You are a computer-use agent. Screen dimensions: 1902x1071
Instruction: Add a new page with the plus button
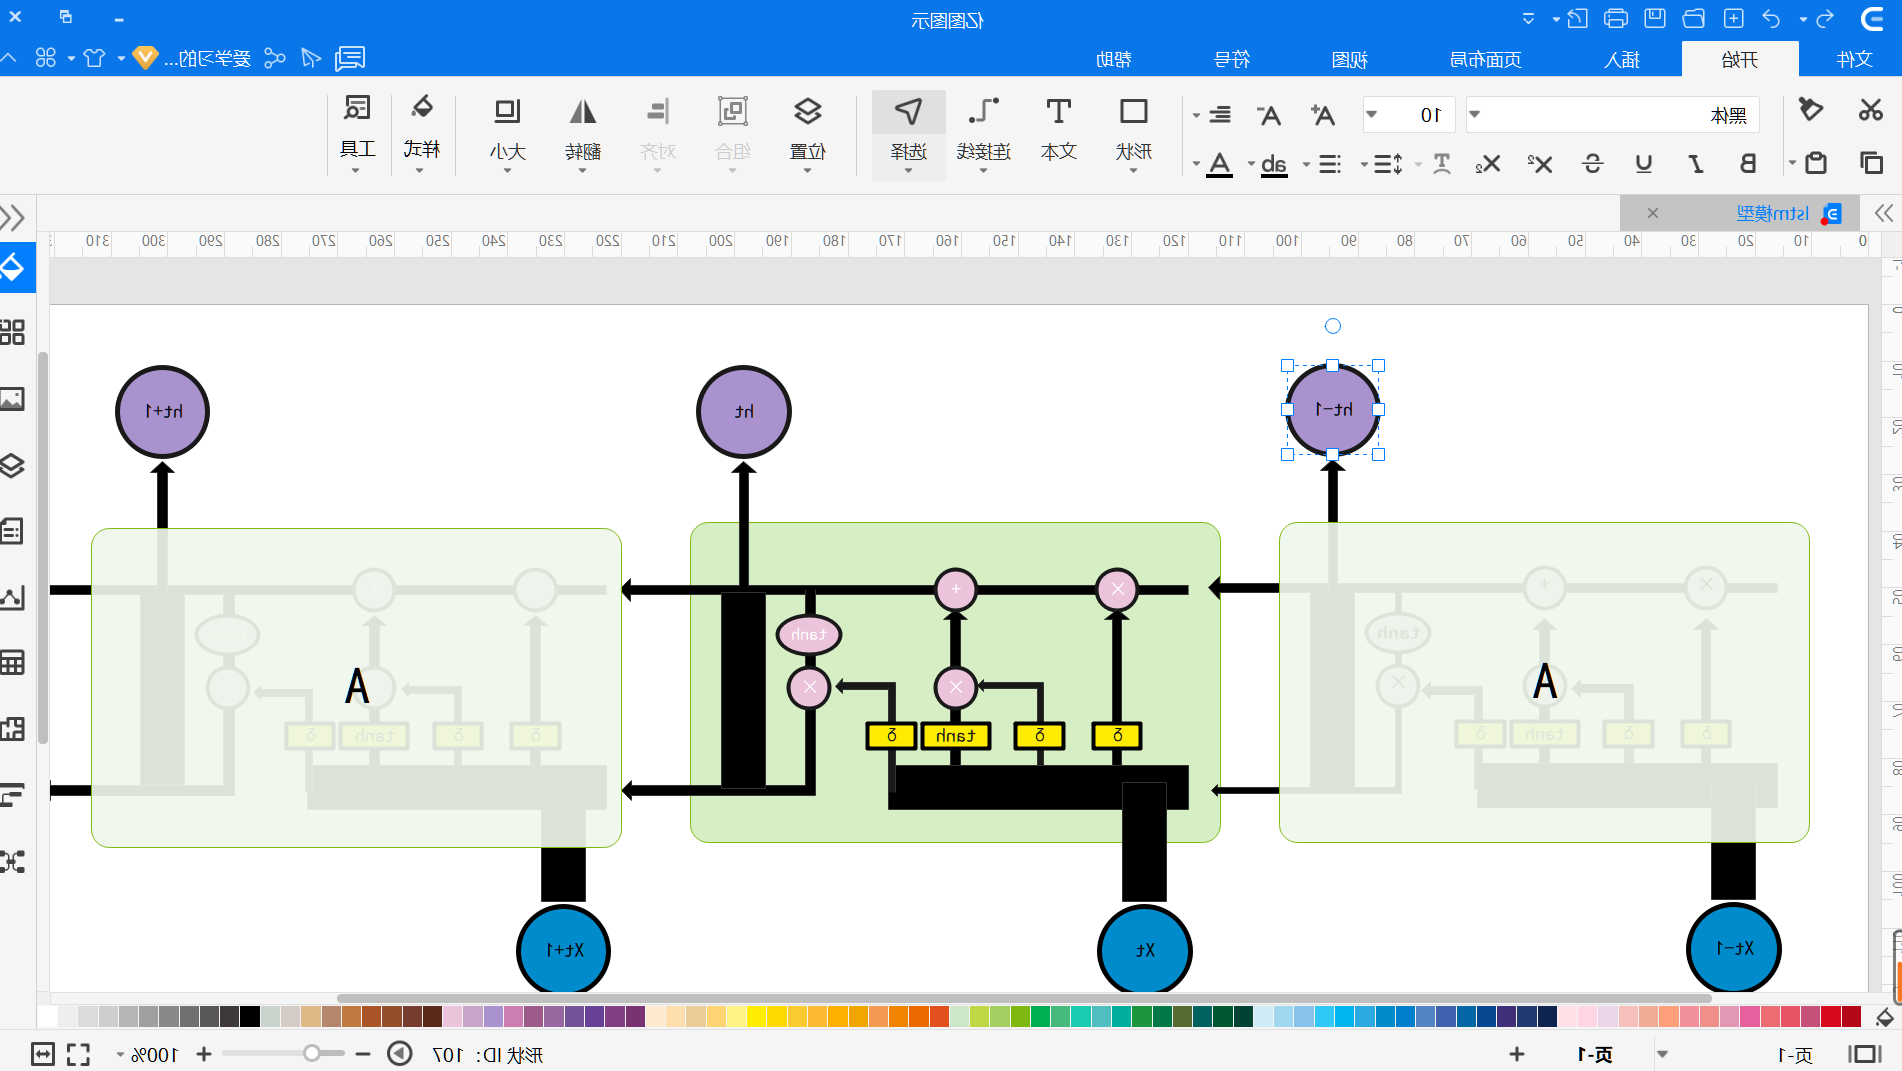(x=1517, y=1054)
